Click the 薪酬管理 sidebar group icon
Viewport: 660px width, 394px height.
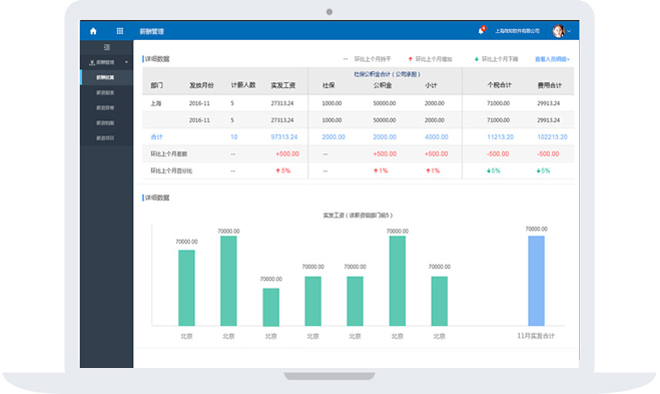(x=92, y=62)
